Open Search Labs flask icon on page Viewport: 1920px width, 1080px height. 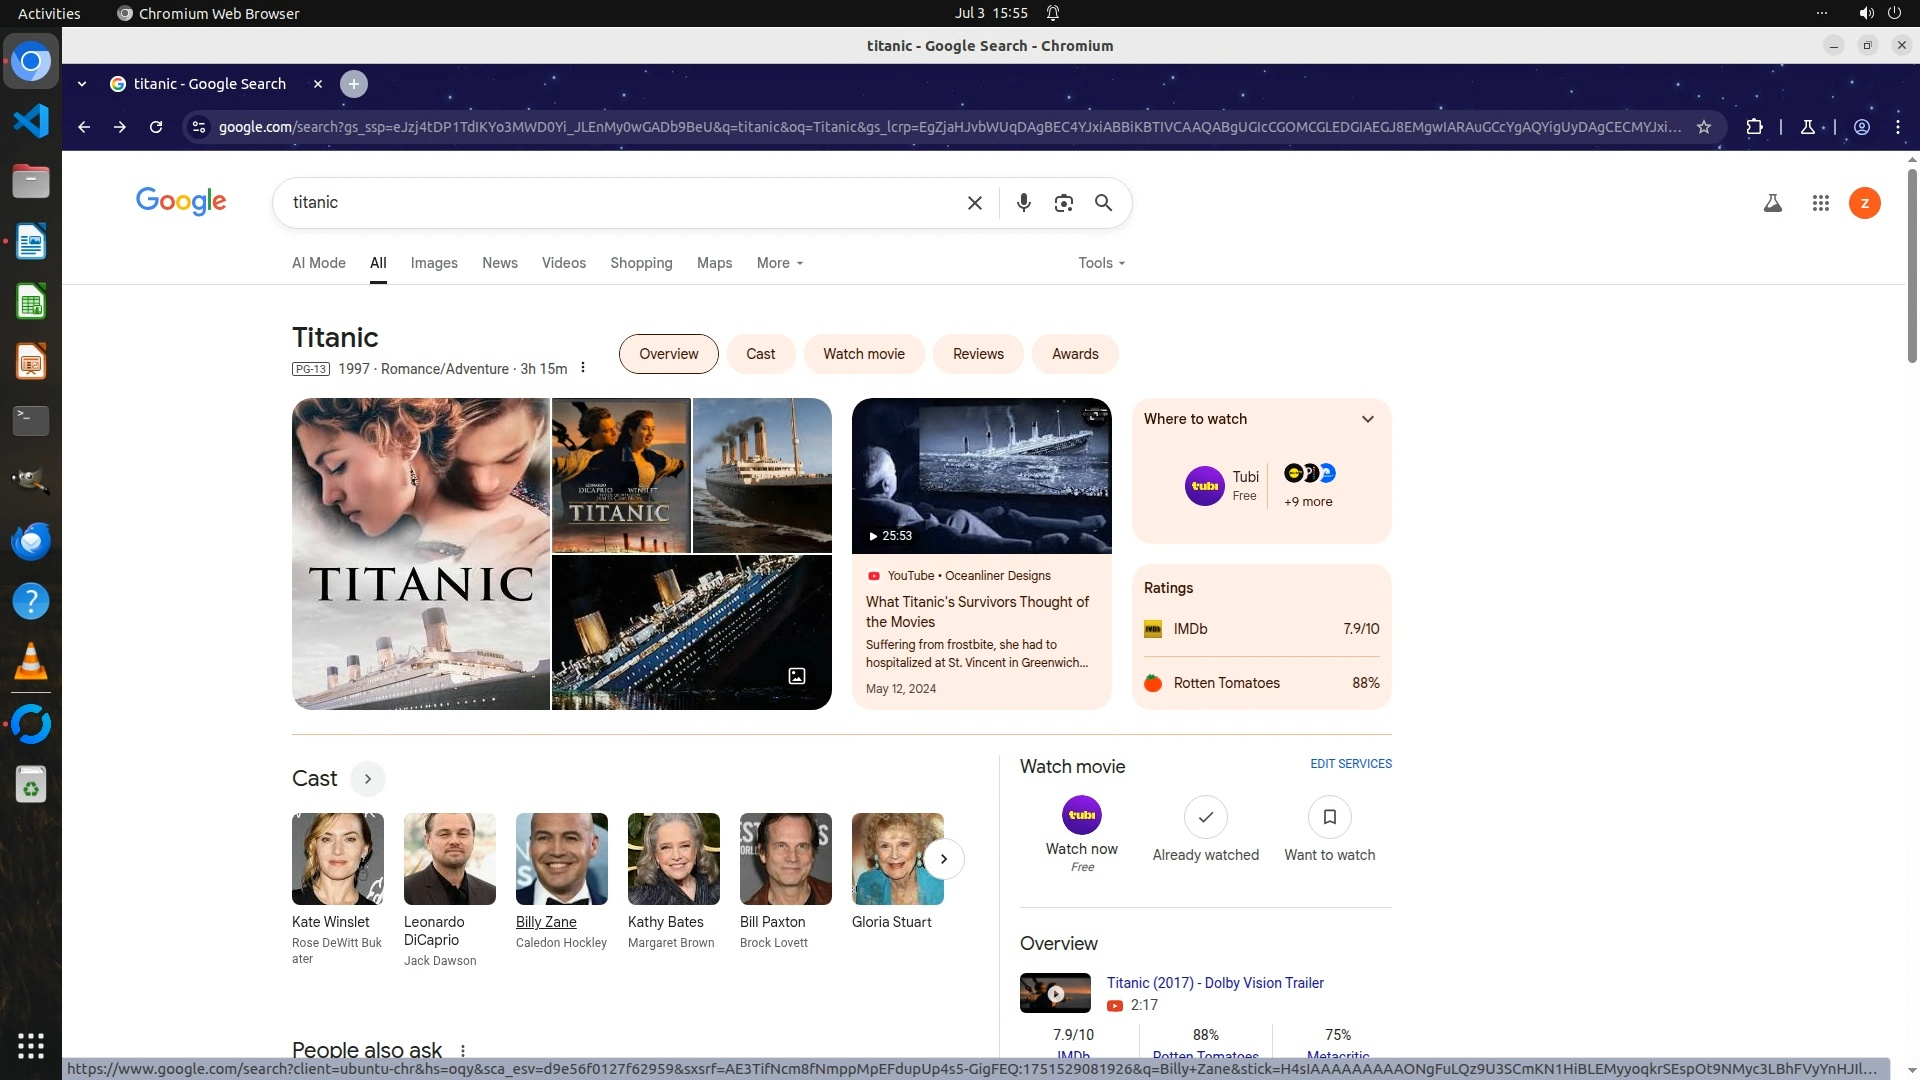point(1772,203)
